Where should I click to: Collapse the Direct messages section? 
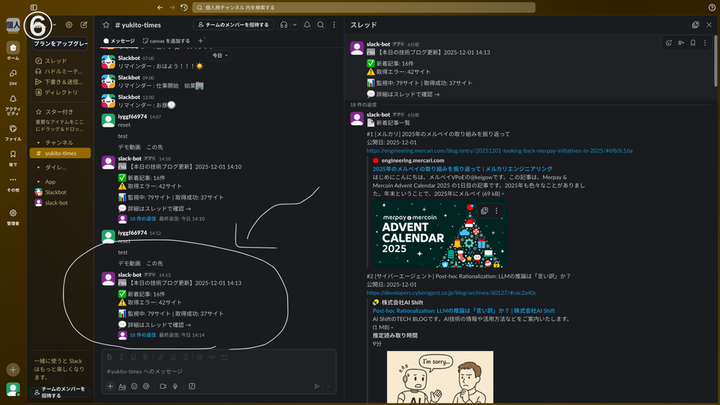coord(39,168)
